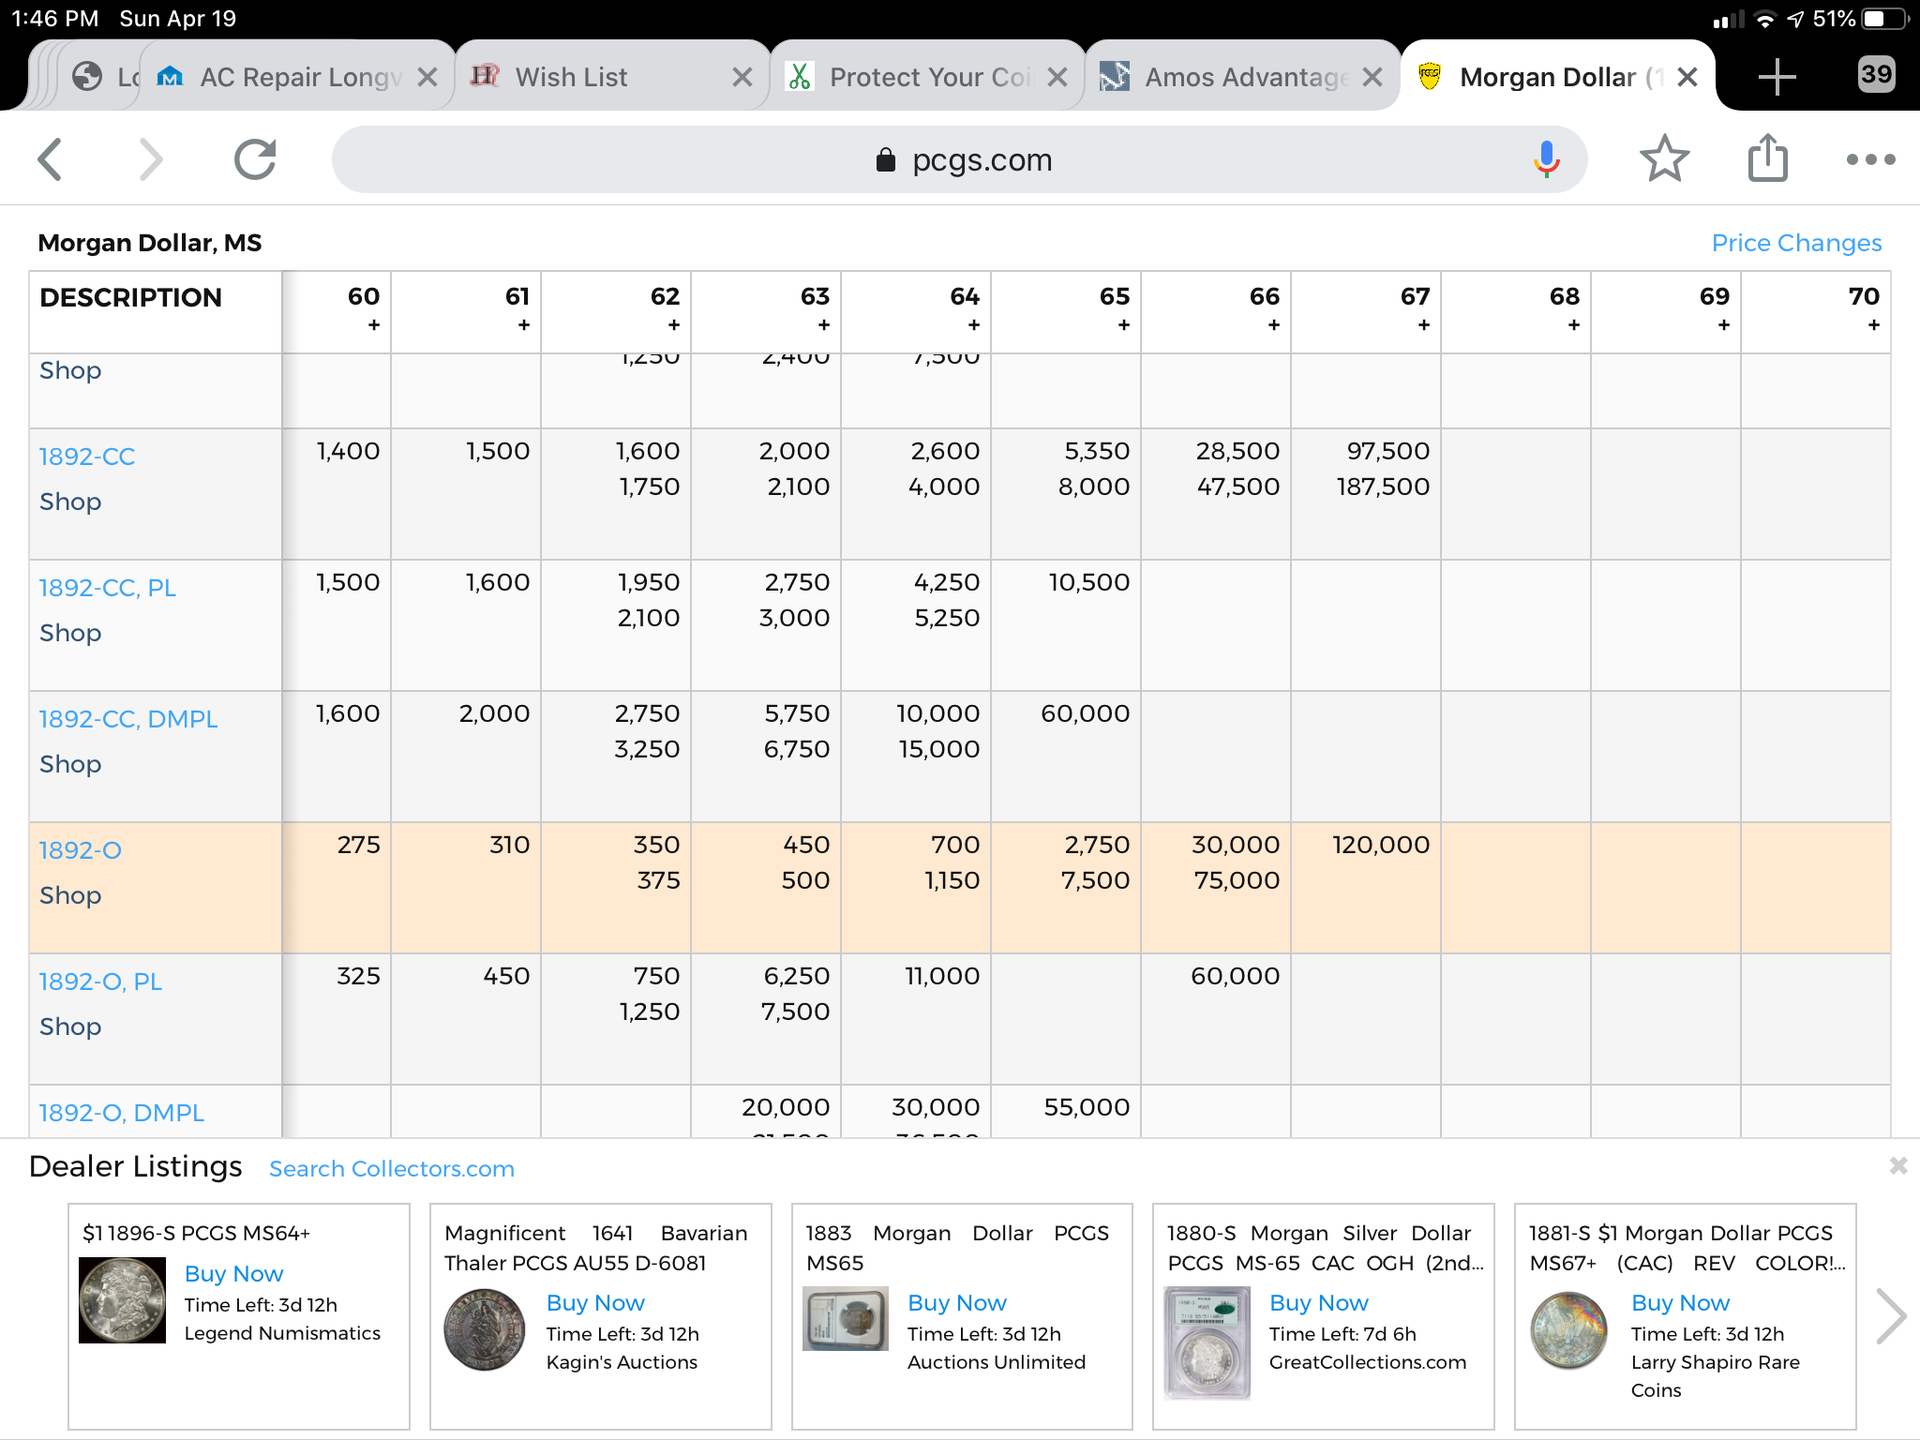This screenshot has height=1440, width=1920.
Task: Open the 39 tabs switcher
Action: point(1875,74)
